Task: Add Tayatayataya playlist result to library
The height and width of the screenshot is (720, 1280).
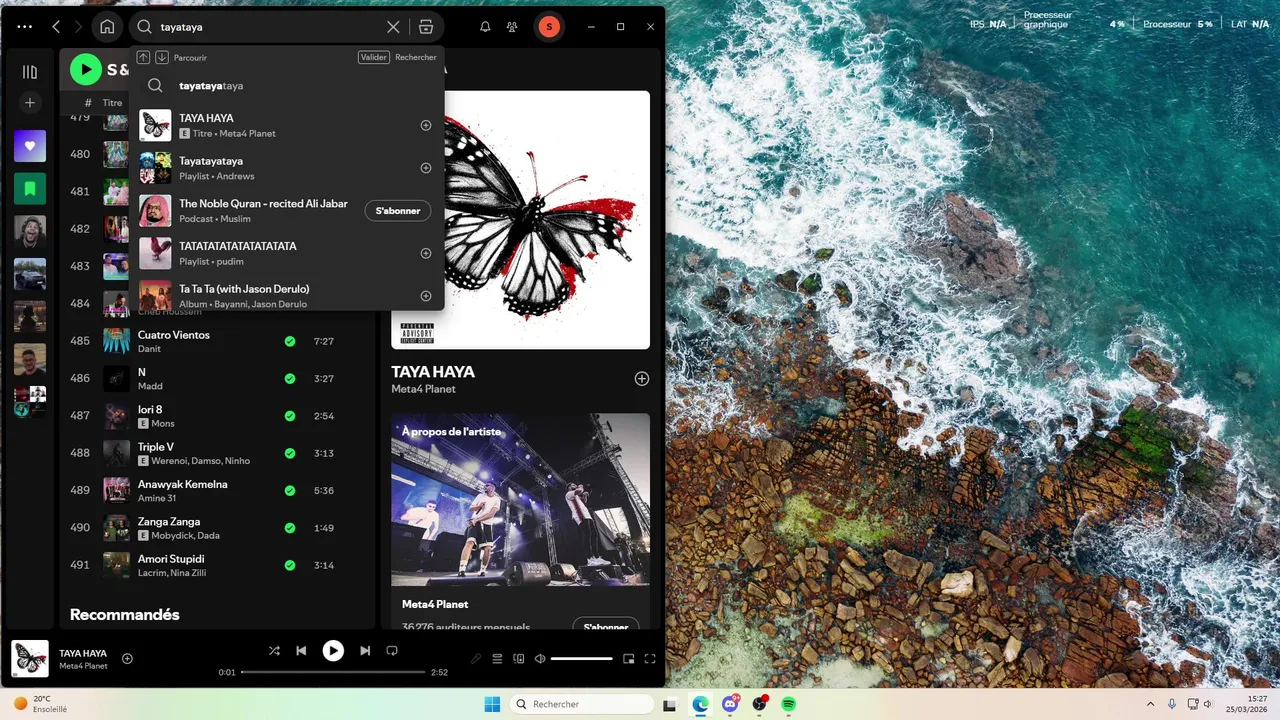Action: [425, 168]
